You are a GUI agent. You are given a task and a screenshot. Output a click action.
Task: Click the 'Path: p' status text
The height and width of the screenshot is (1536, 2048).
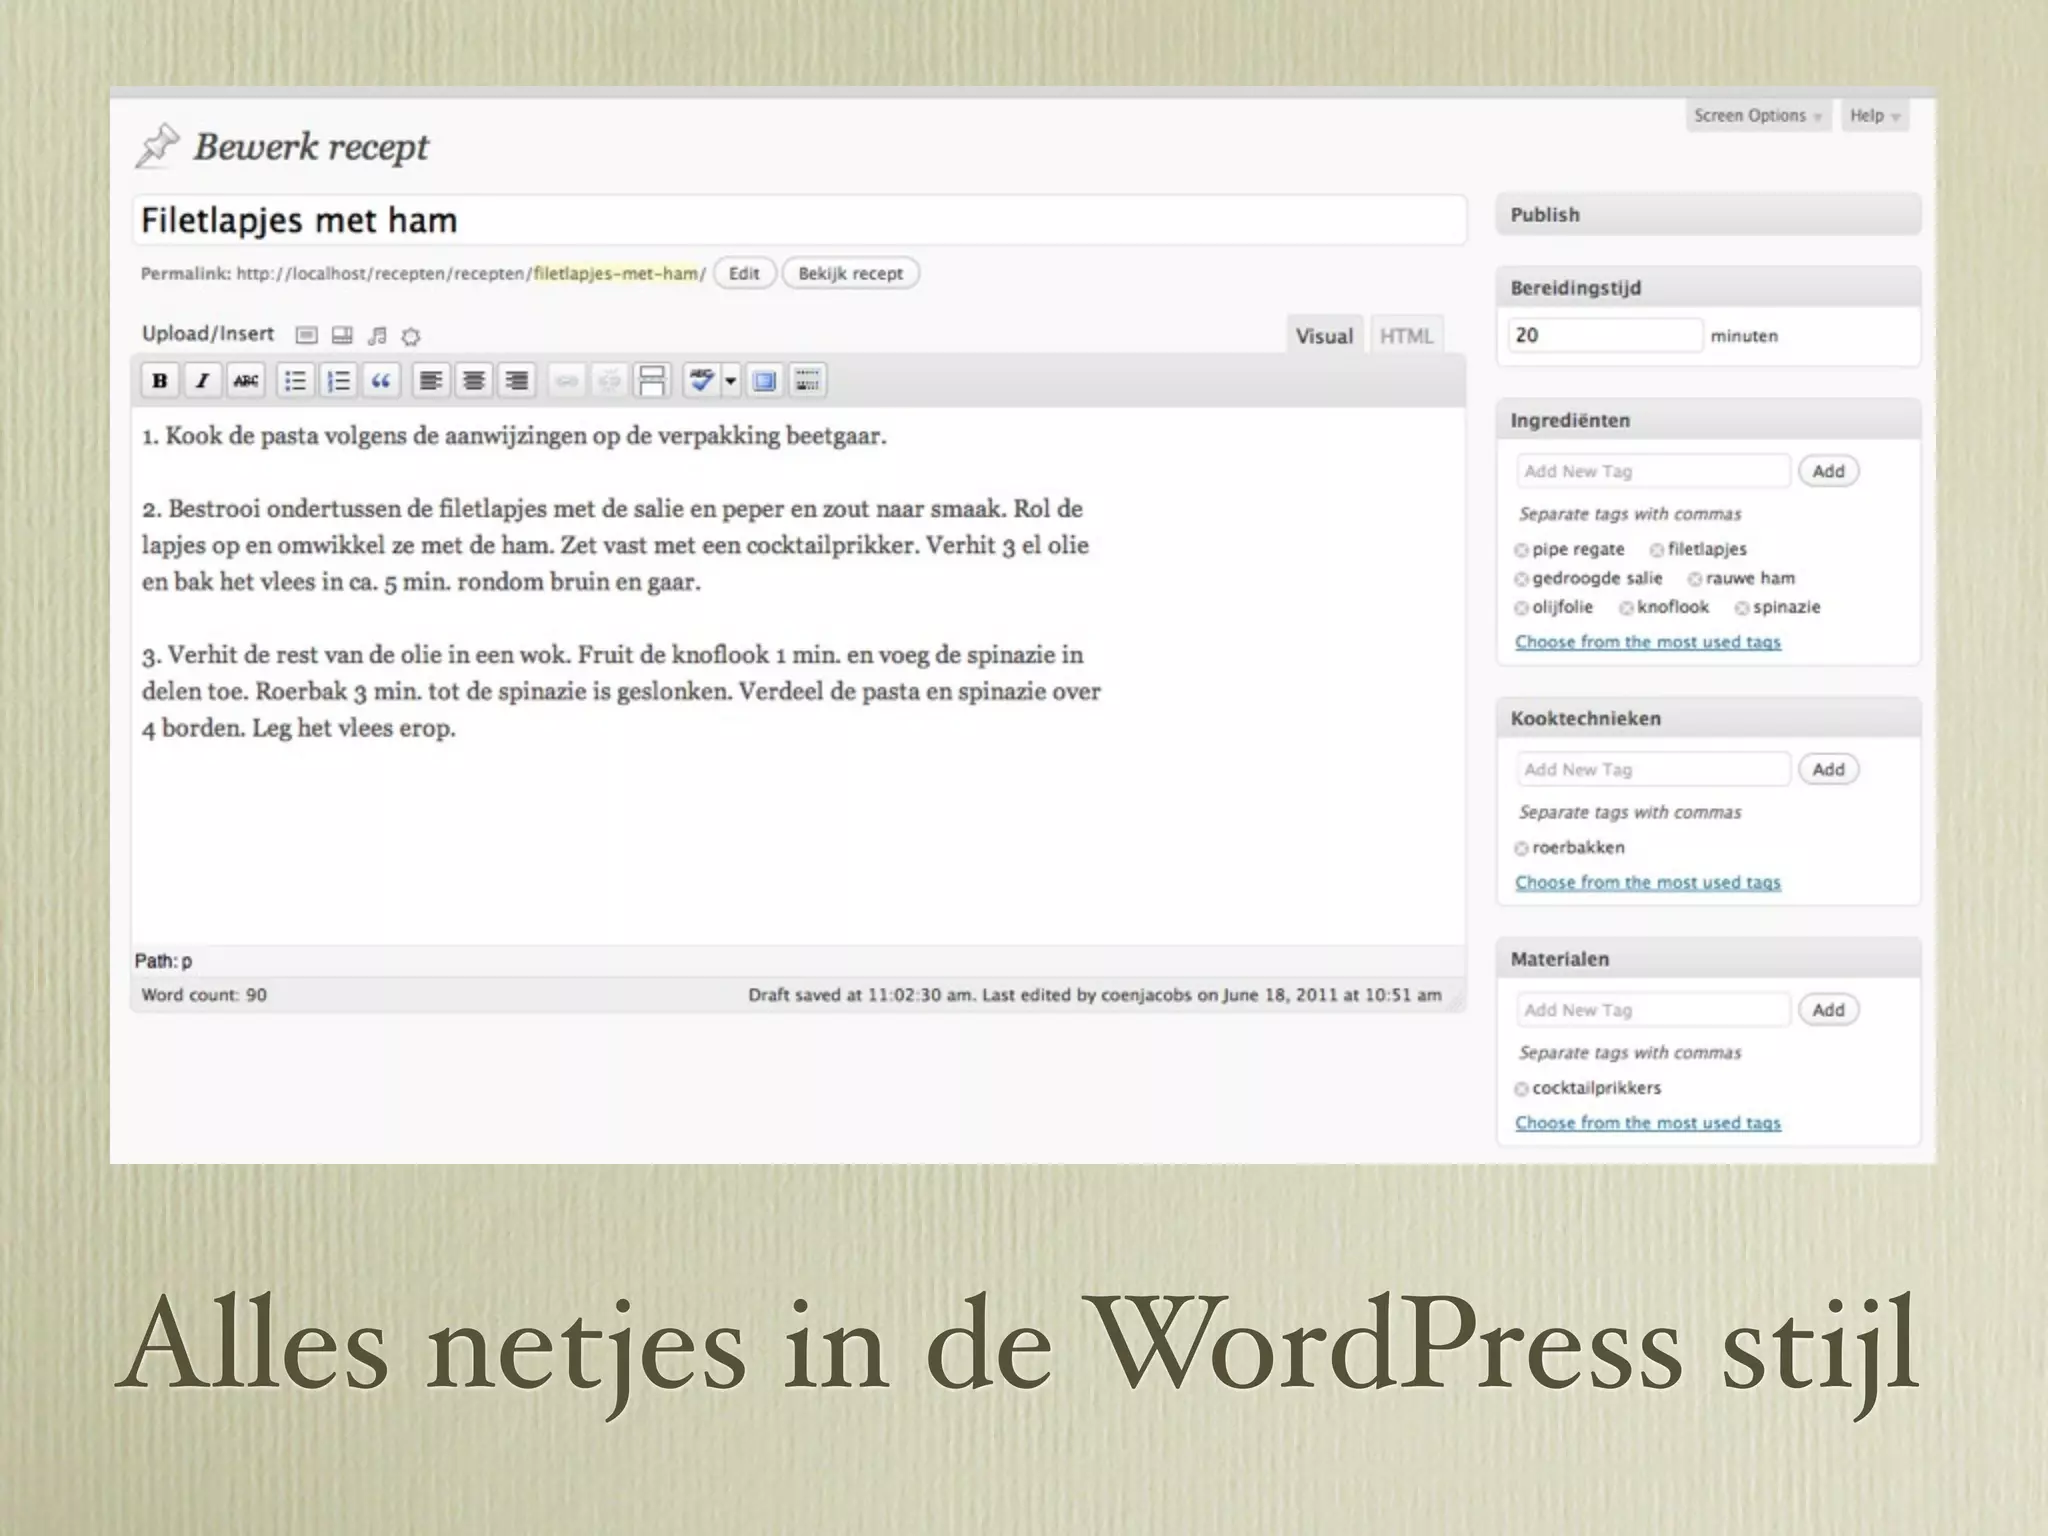163,961
